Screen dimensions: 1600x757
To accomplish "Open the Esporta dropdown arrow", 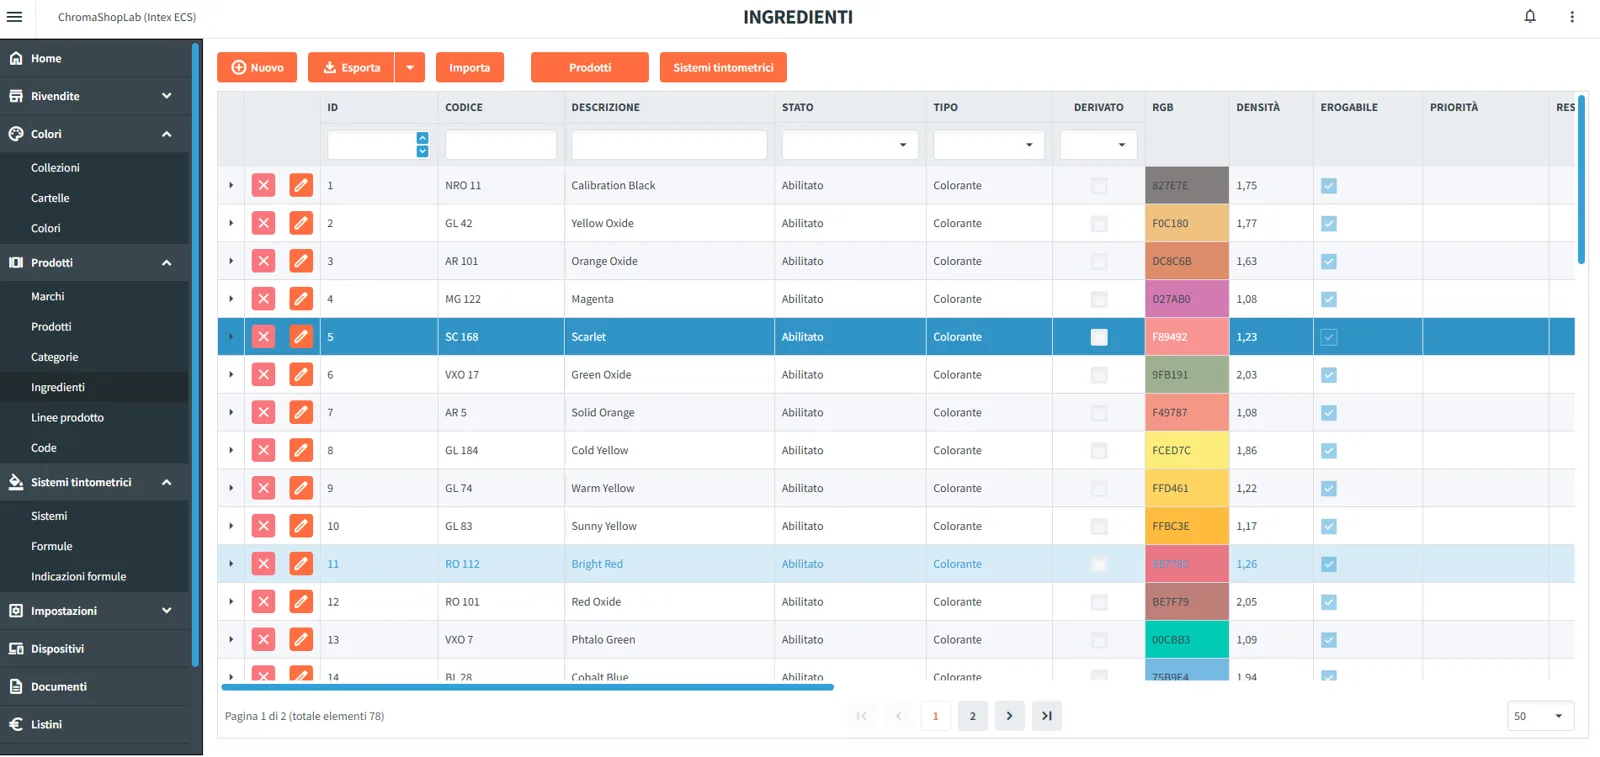I will (x=410, y=67).
